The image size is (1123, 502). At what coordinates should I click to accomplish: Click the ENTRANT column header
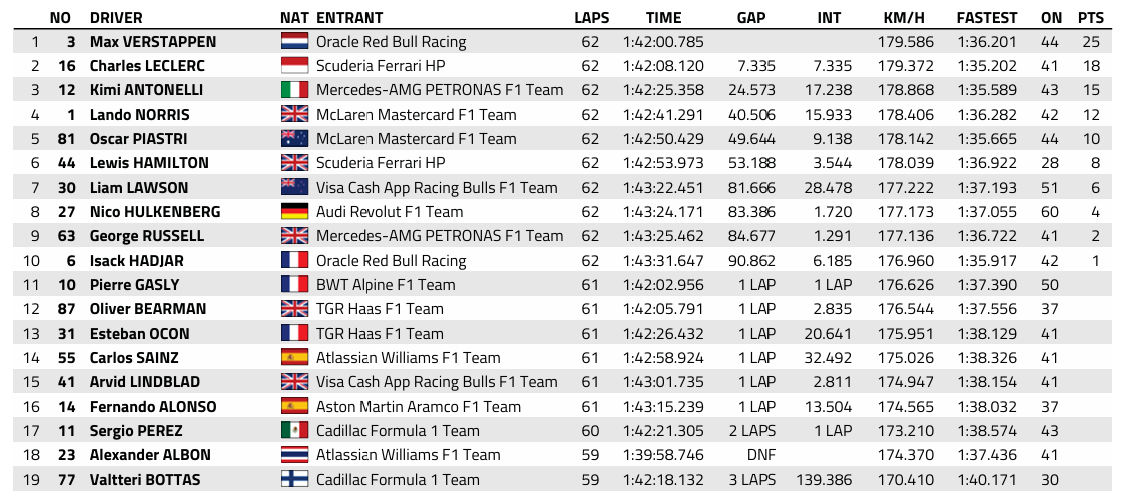tap(350, 18)
